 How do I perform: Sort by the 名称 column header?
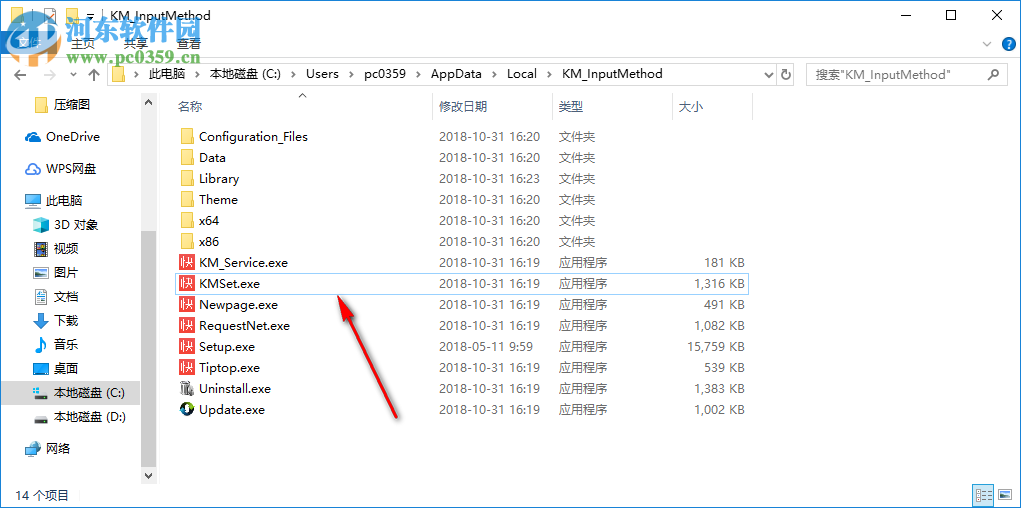(x=190, y=107)
